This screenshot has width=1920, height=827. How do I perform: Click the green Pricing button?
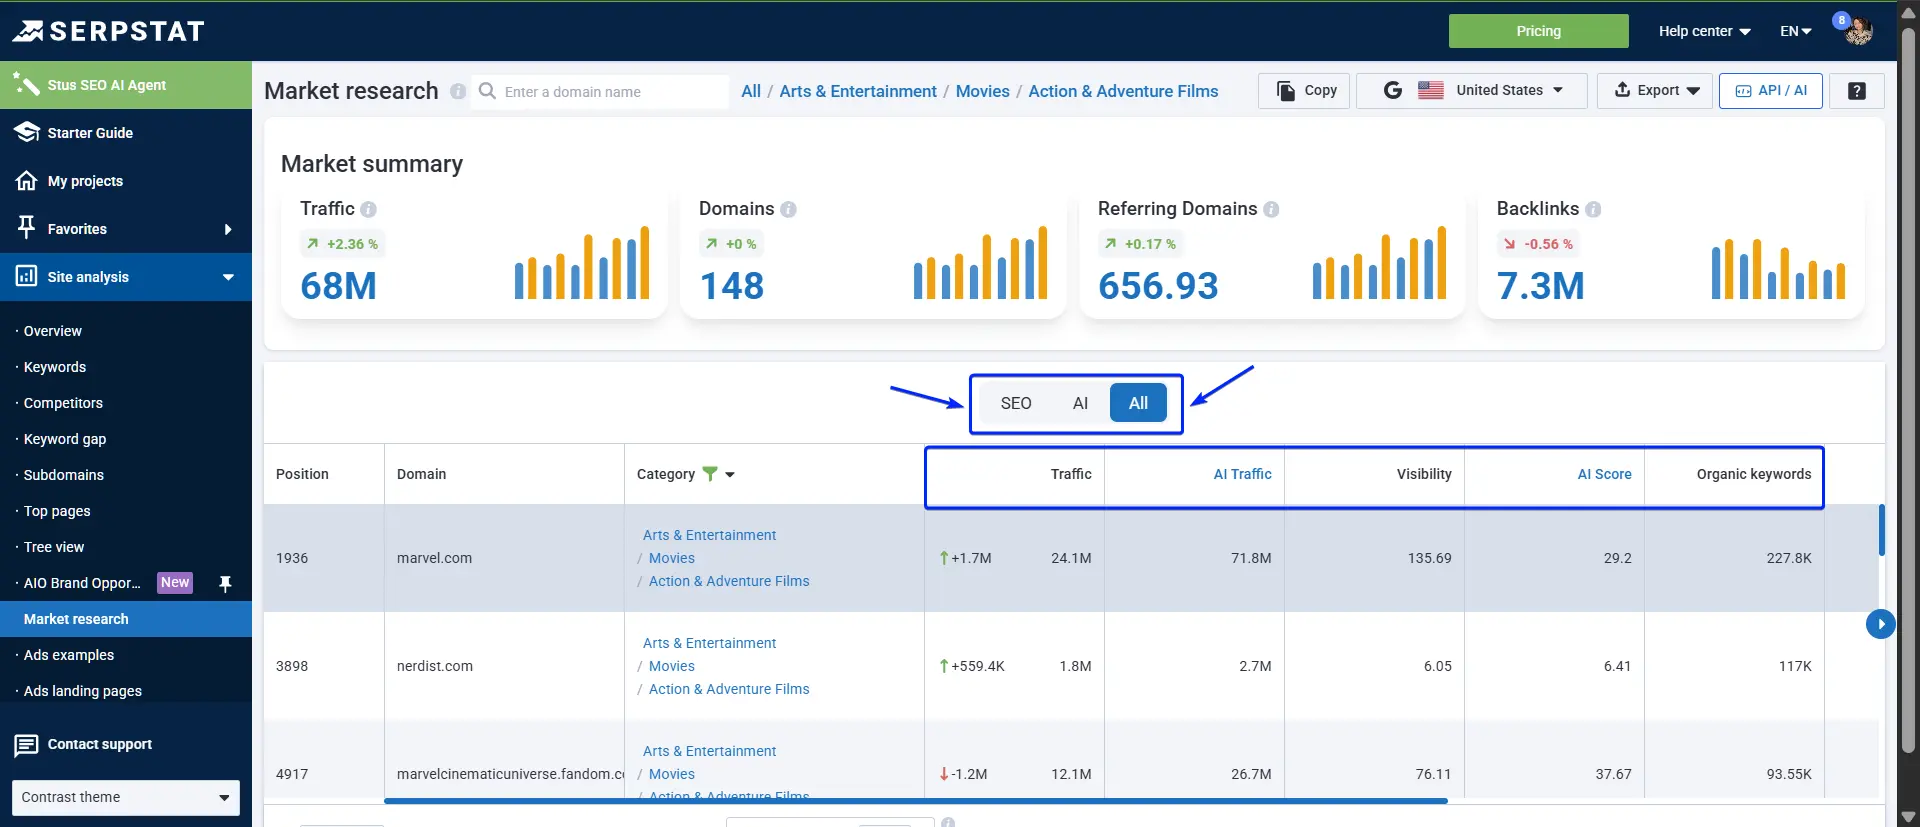[1538, 31]
